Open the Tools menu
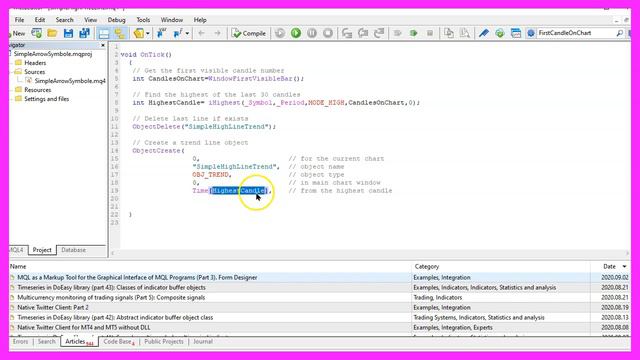 click(143, 20)
